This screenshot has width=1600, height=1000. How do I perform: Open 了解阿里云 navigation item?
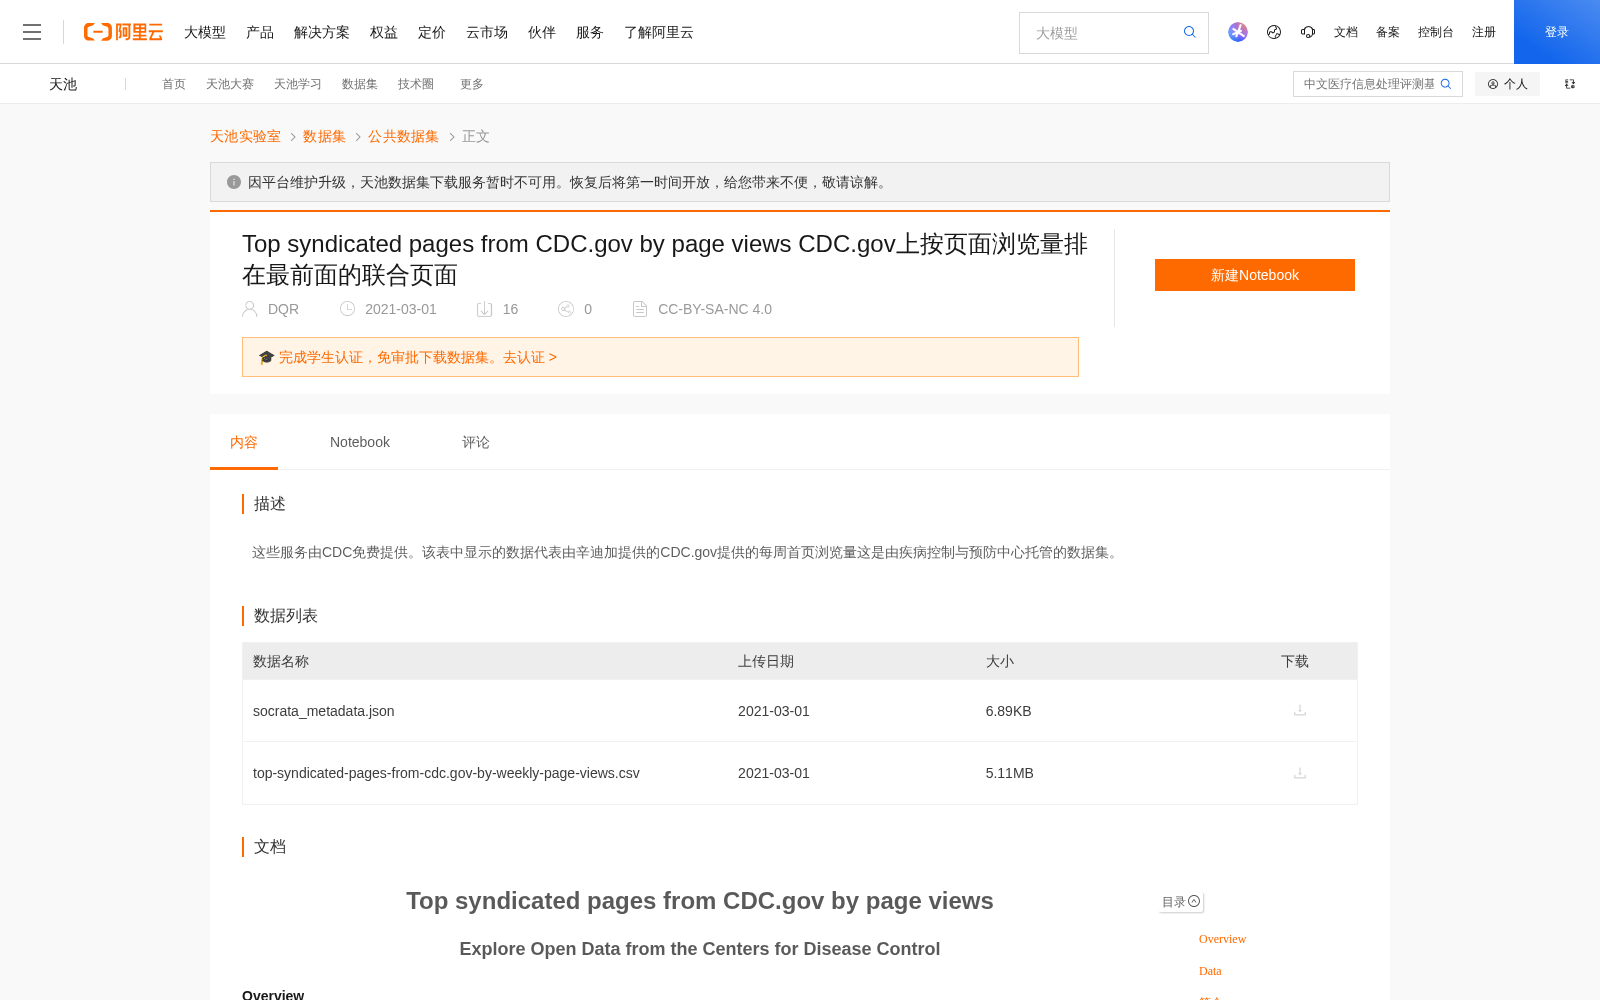(659, 32)
